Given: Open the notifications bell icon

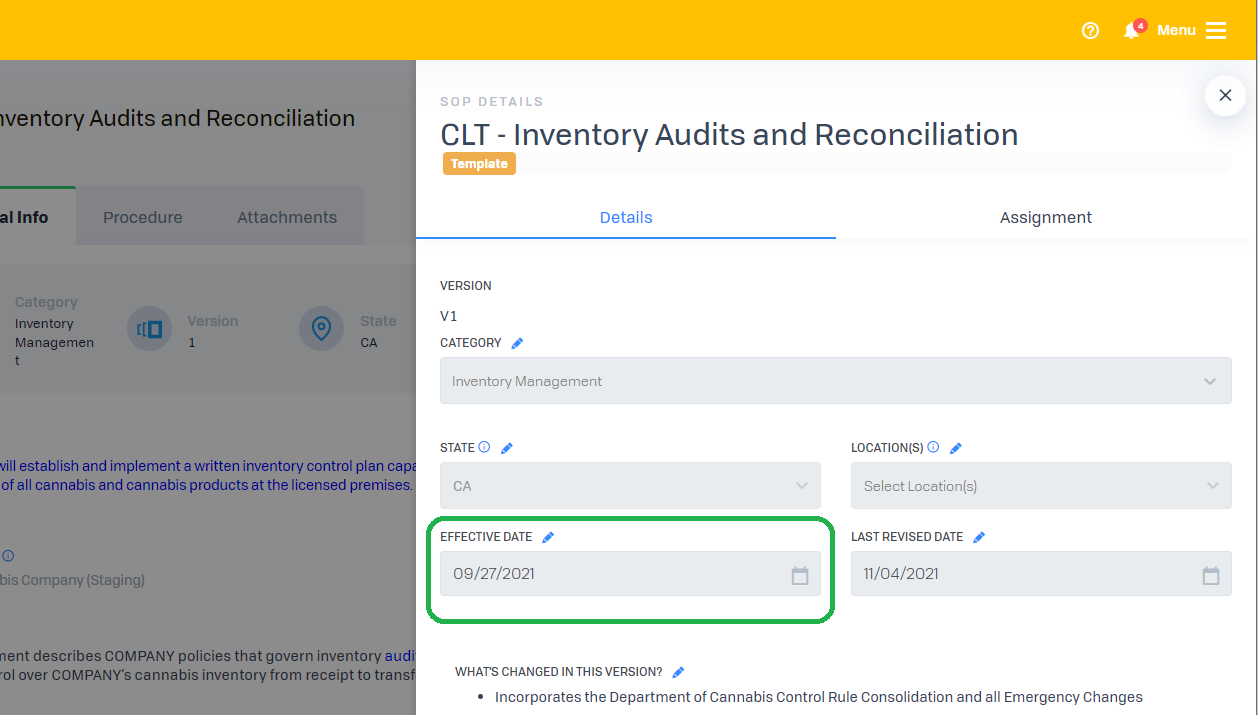Looking at the screenshot, I should (1131, 31).
